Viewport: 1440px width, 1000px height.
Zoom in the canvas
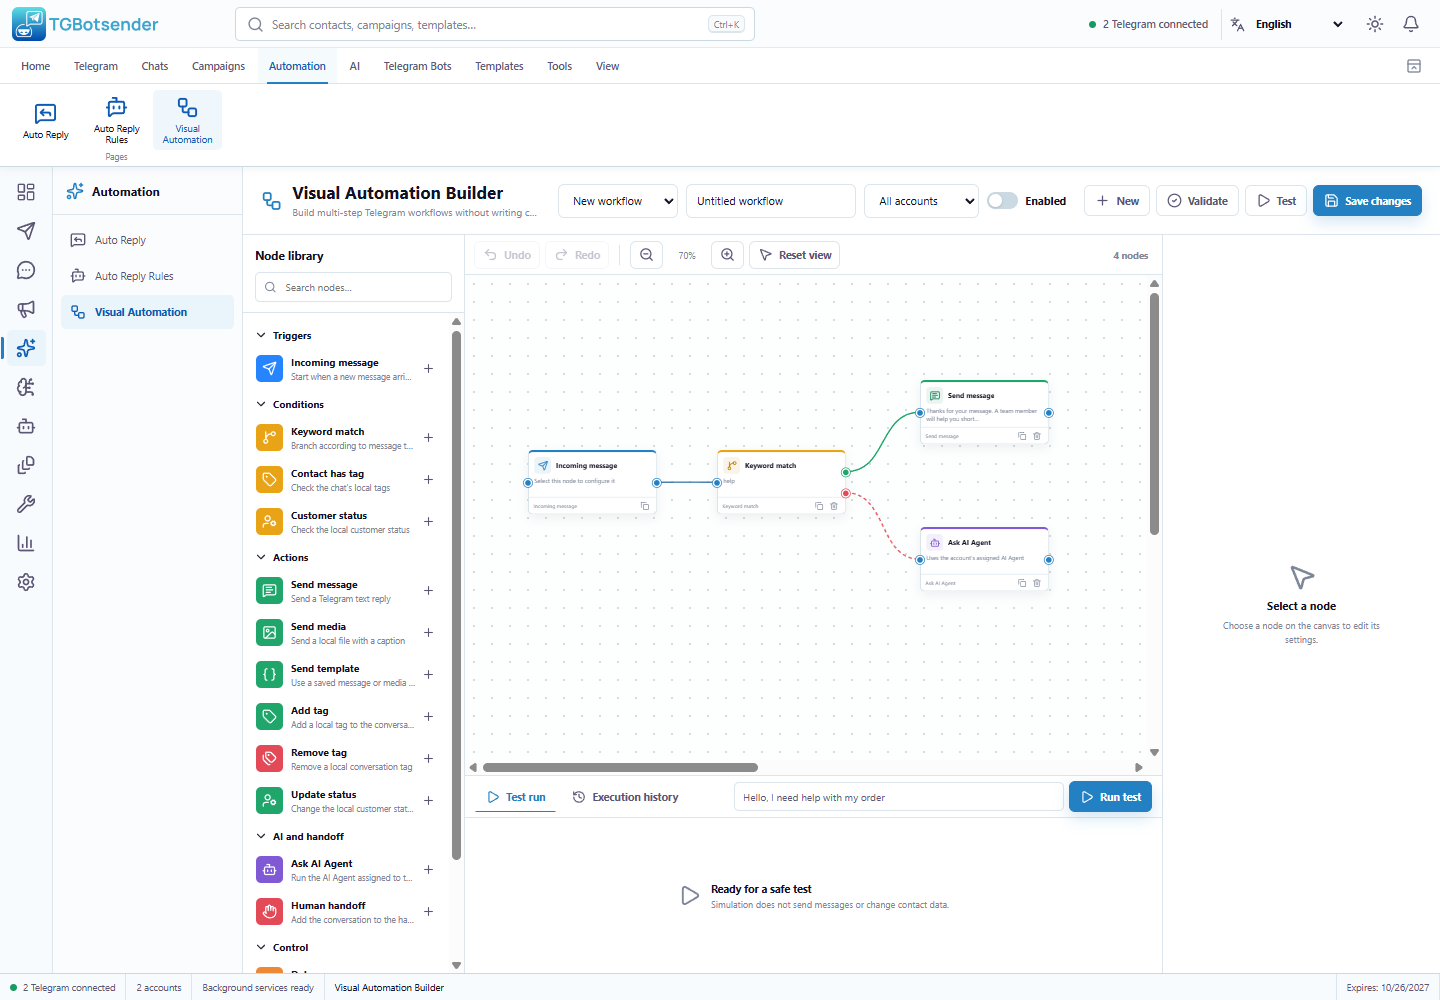click(x=728, y=255)
